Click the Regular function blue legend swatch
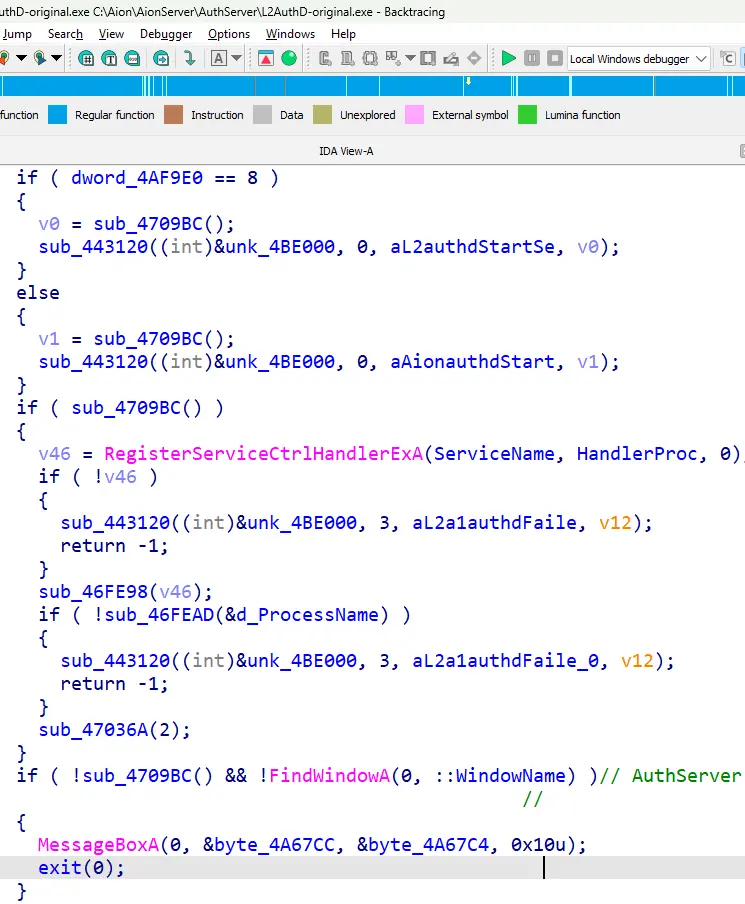 [x=58, y=115]
